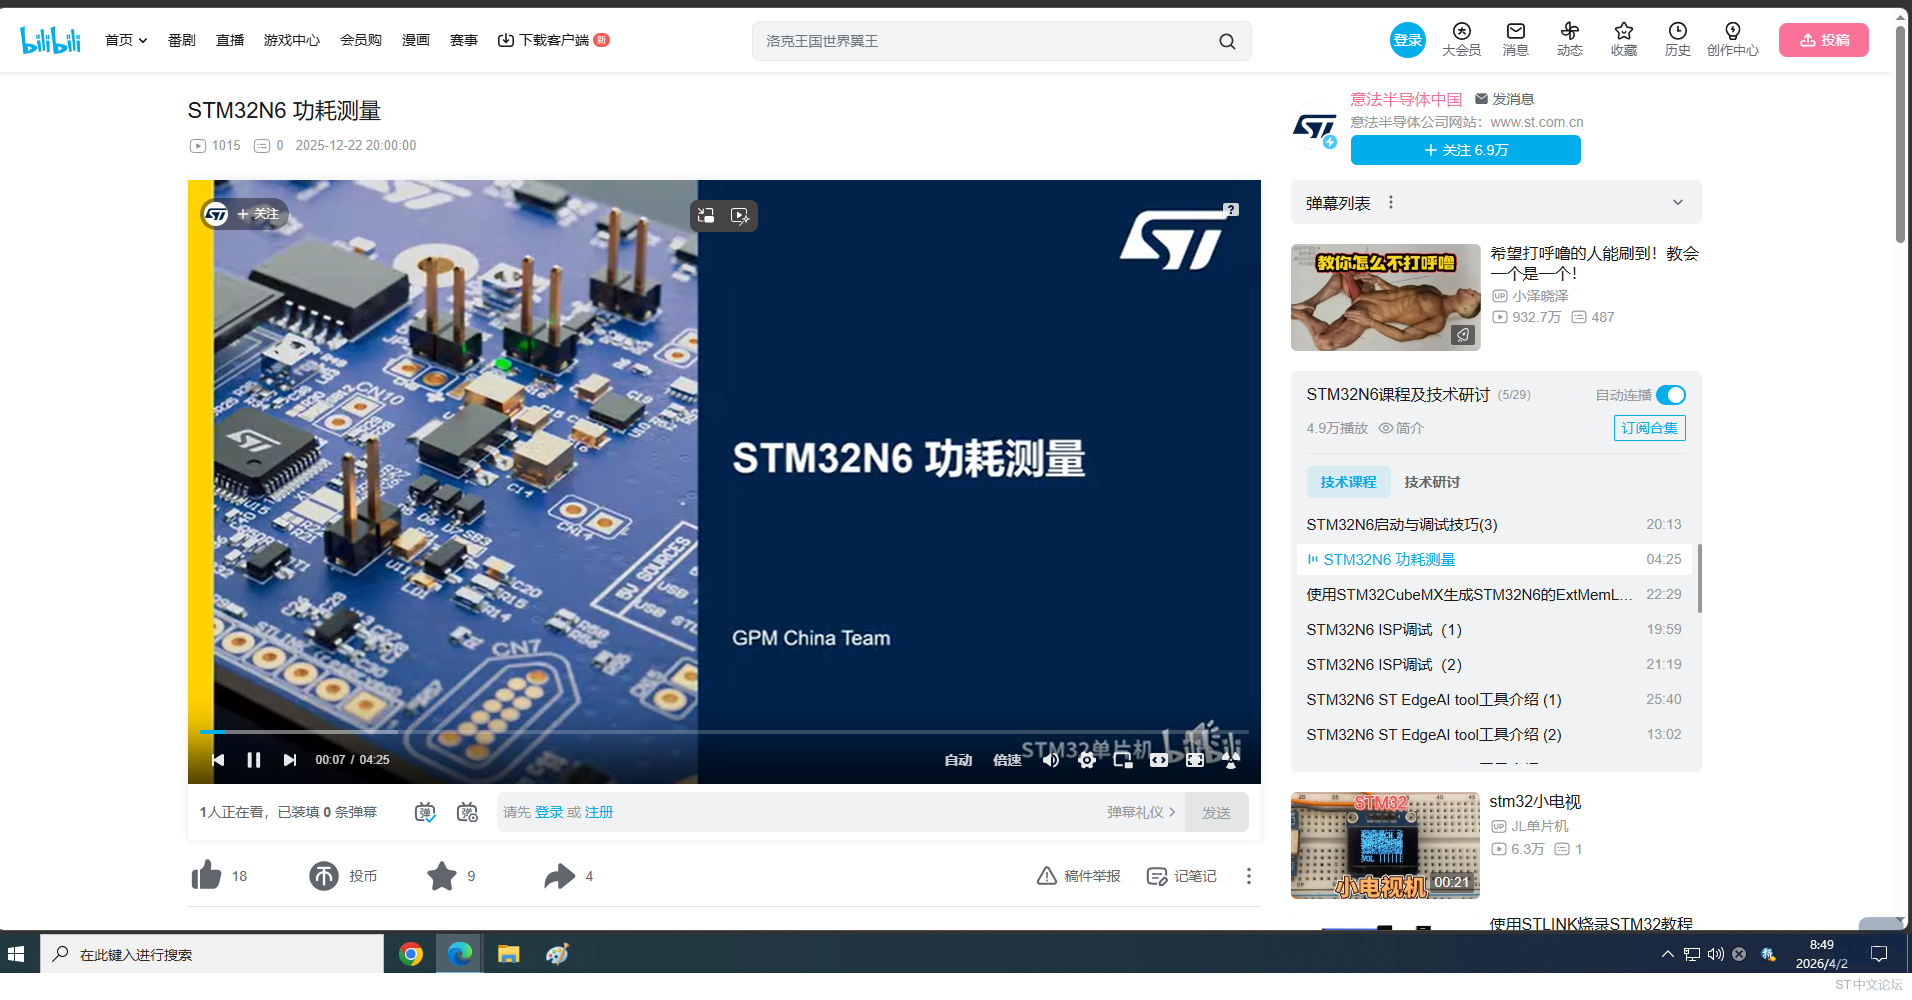Toggle 自动连播 autoplay switch

click(x=1669, y=395)
